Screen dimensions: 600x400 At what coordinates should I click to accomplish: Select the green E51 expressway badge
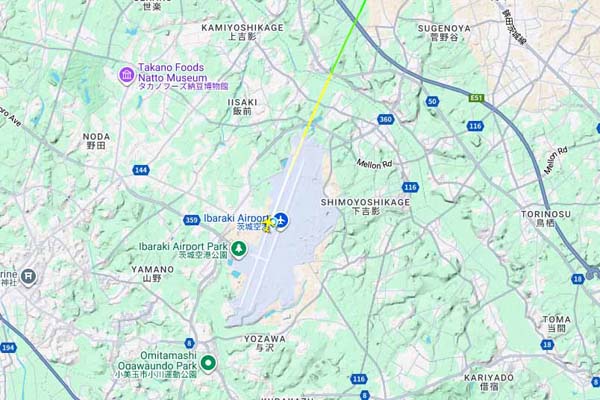pos(476,98)
